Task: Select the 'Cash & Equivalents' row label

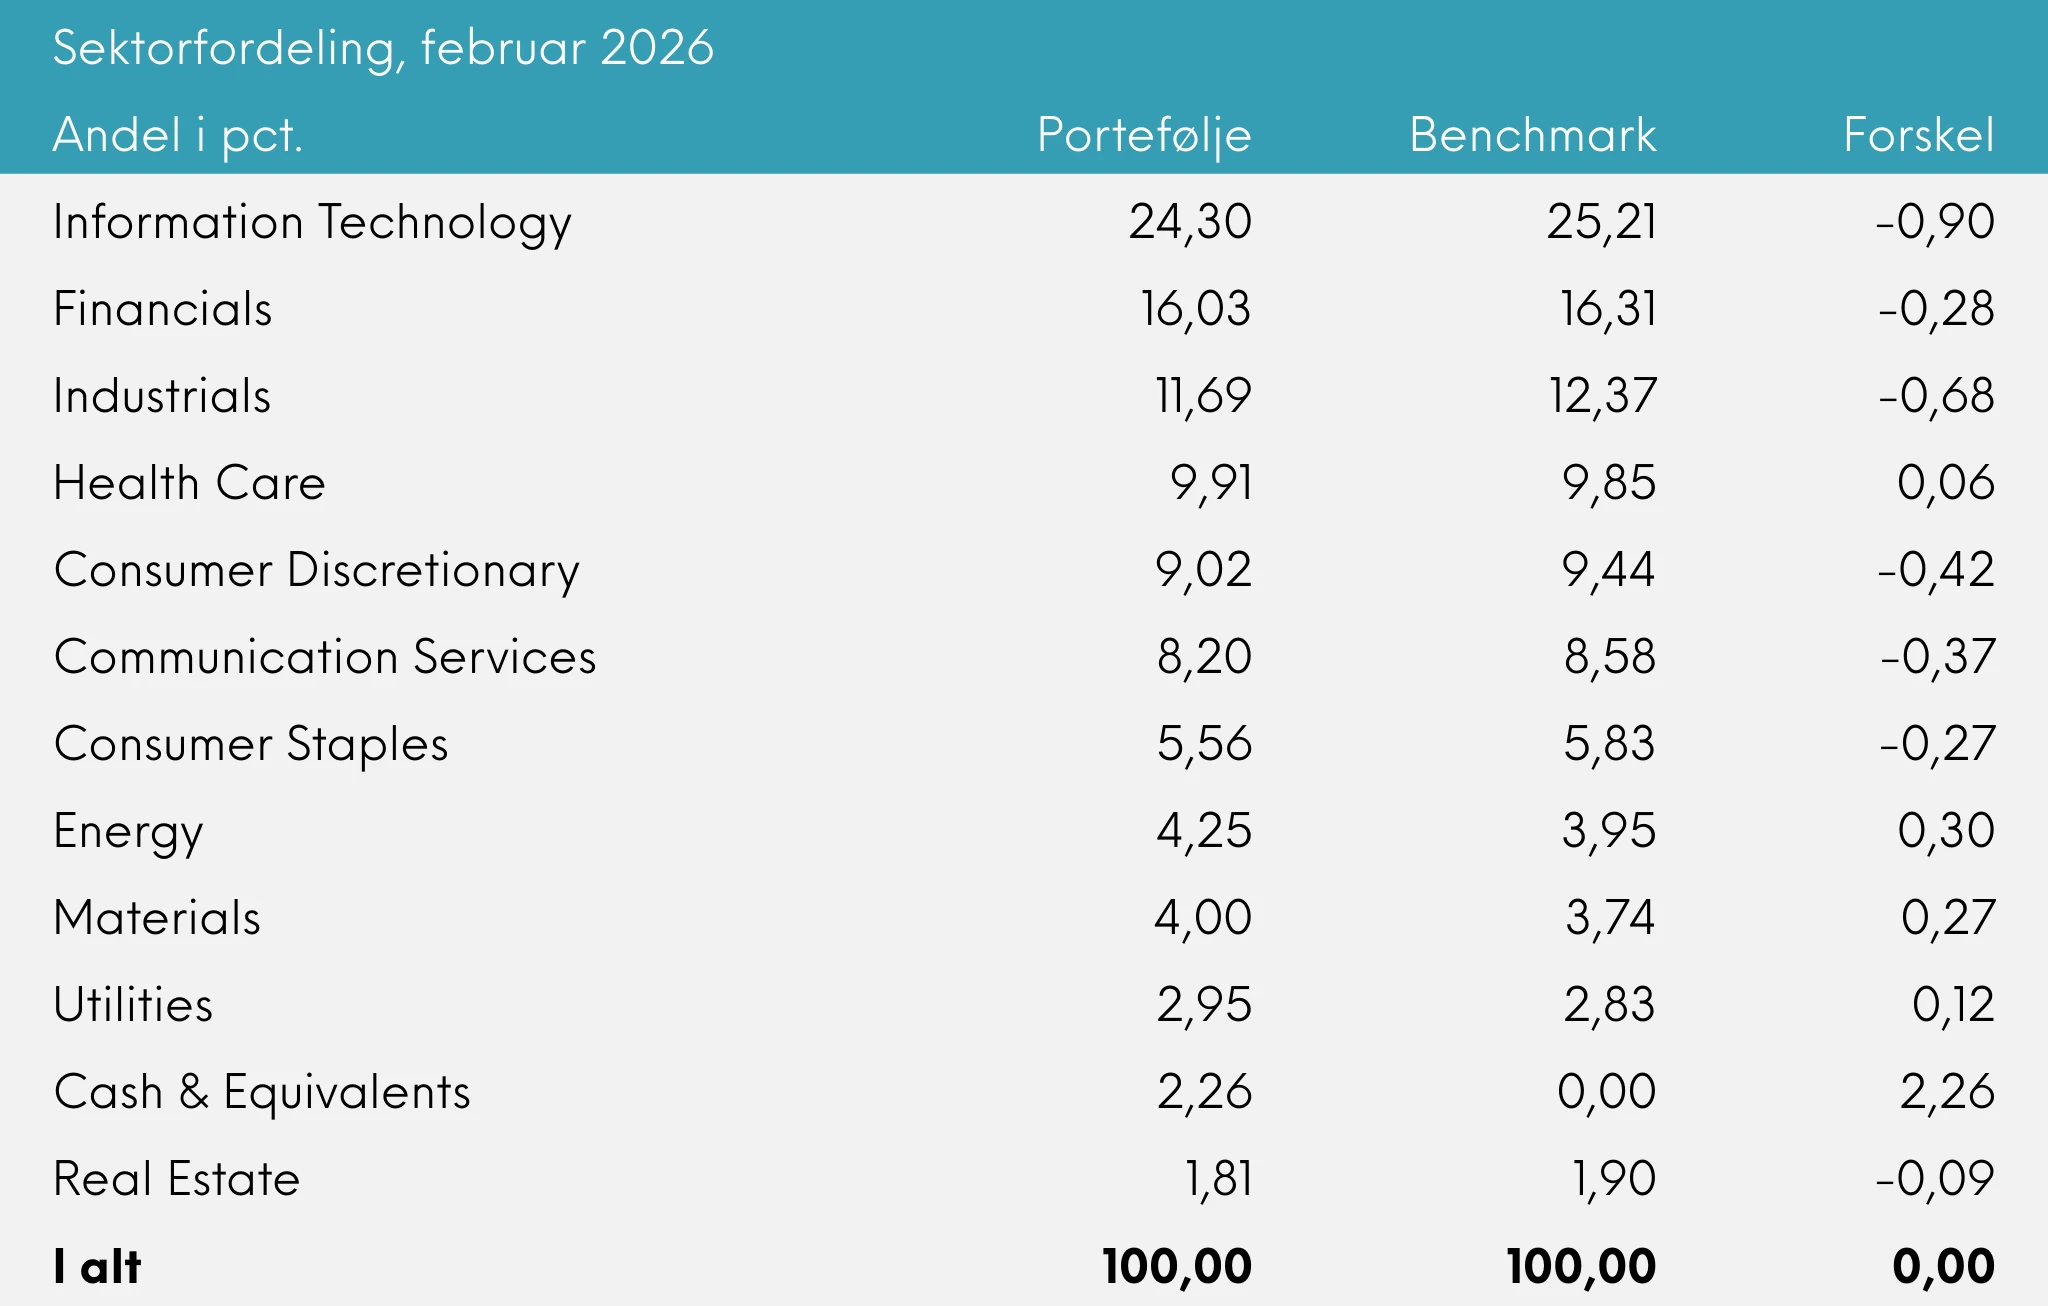Action: pyautogui.click(x=262, y=1092)
